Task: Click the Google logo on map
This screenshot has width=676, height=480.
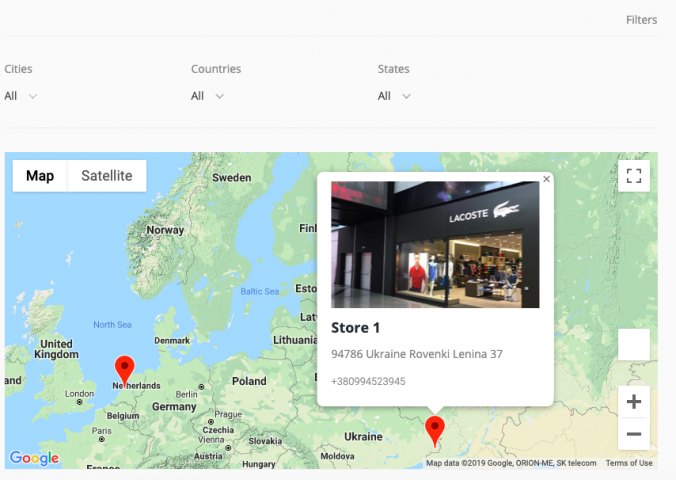Action: click(x=34, y=458)
